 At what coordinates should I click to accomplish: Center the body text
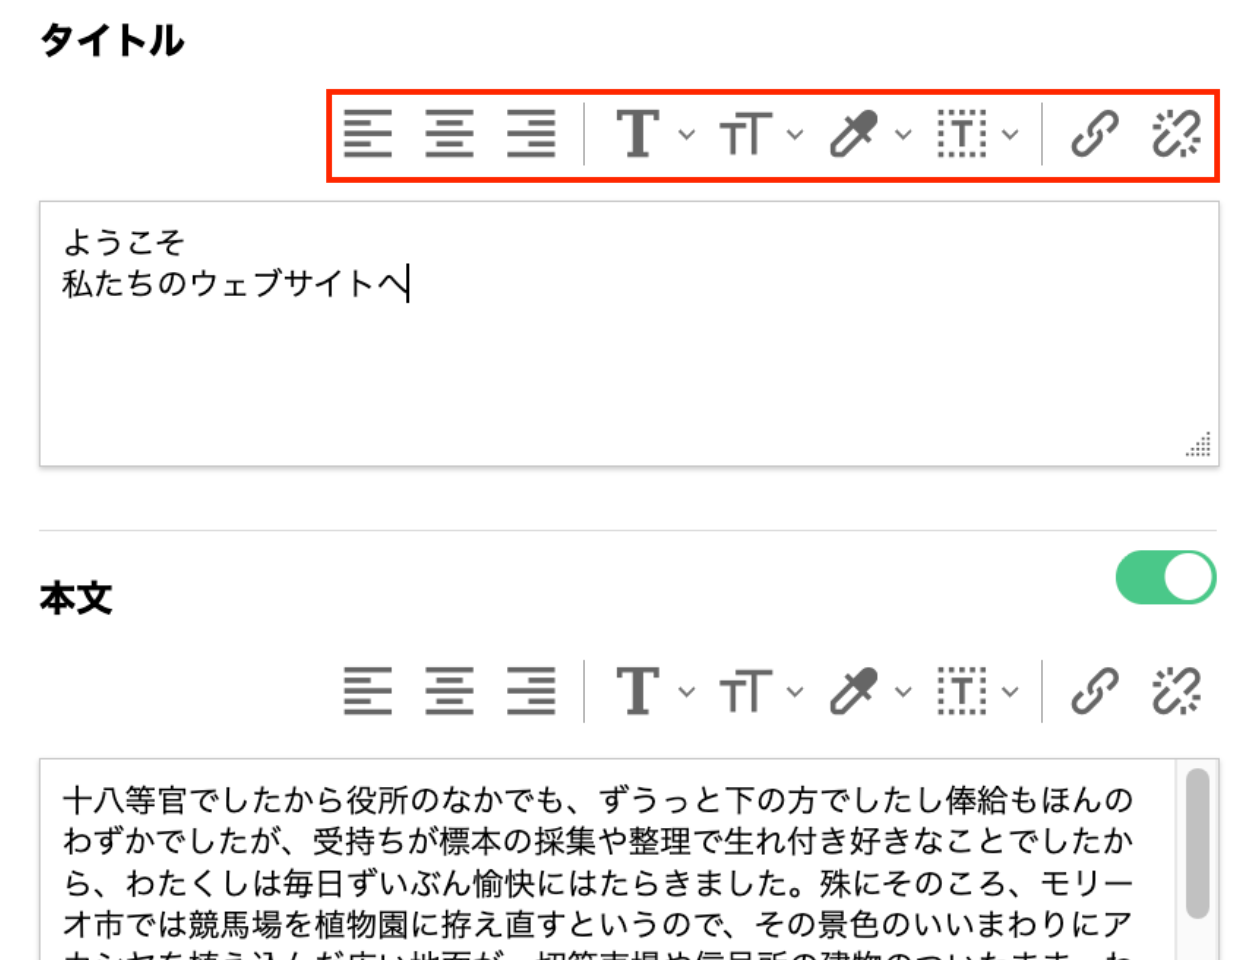click(450, 690)
